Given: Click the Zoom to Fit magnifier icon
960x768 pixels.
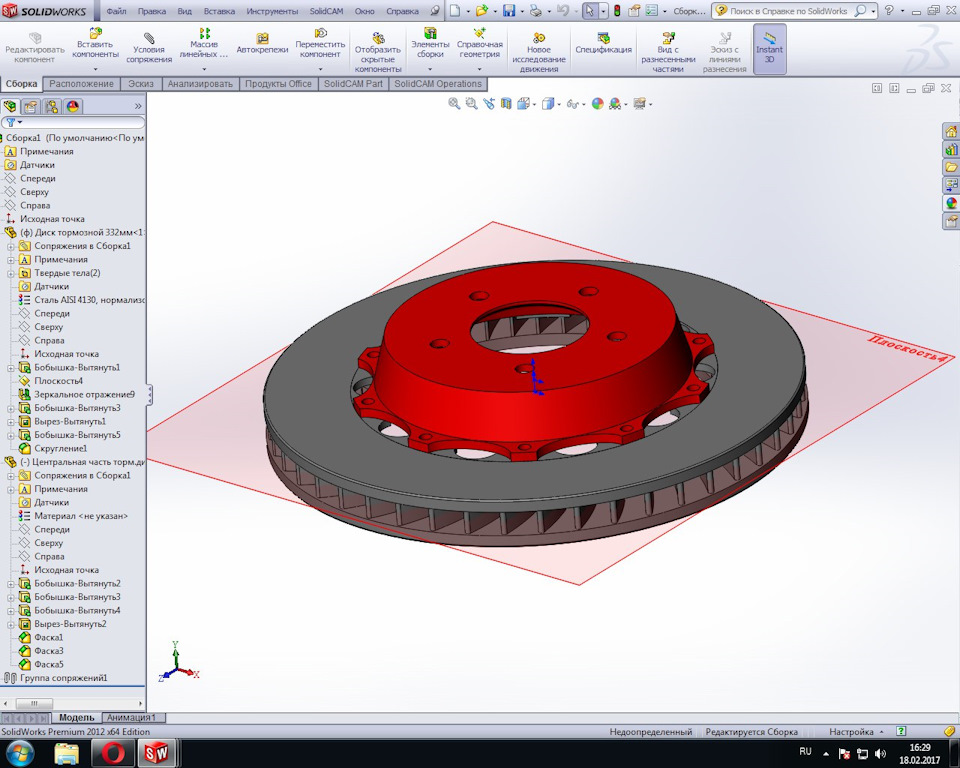Looking at the screenshot, I should (454, 103).
